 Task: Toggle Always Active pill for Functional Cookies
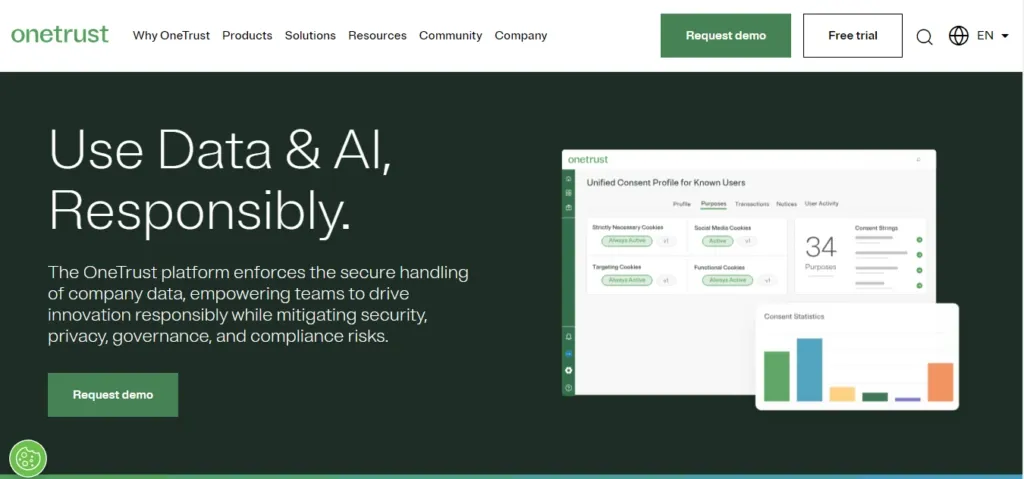(x=728, y=280)
